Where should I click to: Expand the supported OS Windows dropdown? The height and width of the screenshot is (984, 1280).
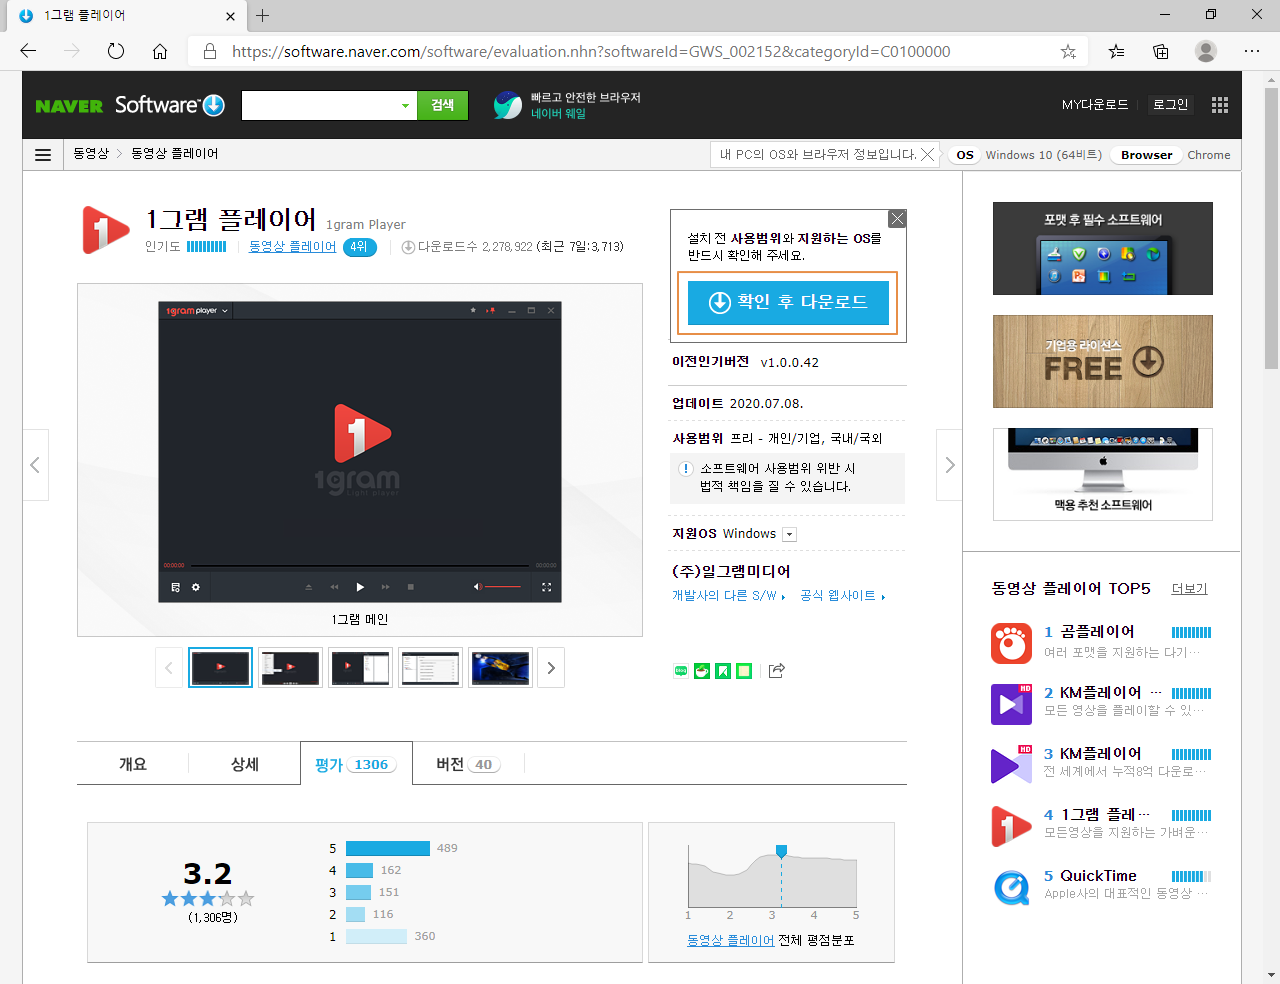[x=789, y=534]
